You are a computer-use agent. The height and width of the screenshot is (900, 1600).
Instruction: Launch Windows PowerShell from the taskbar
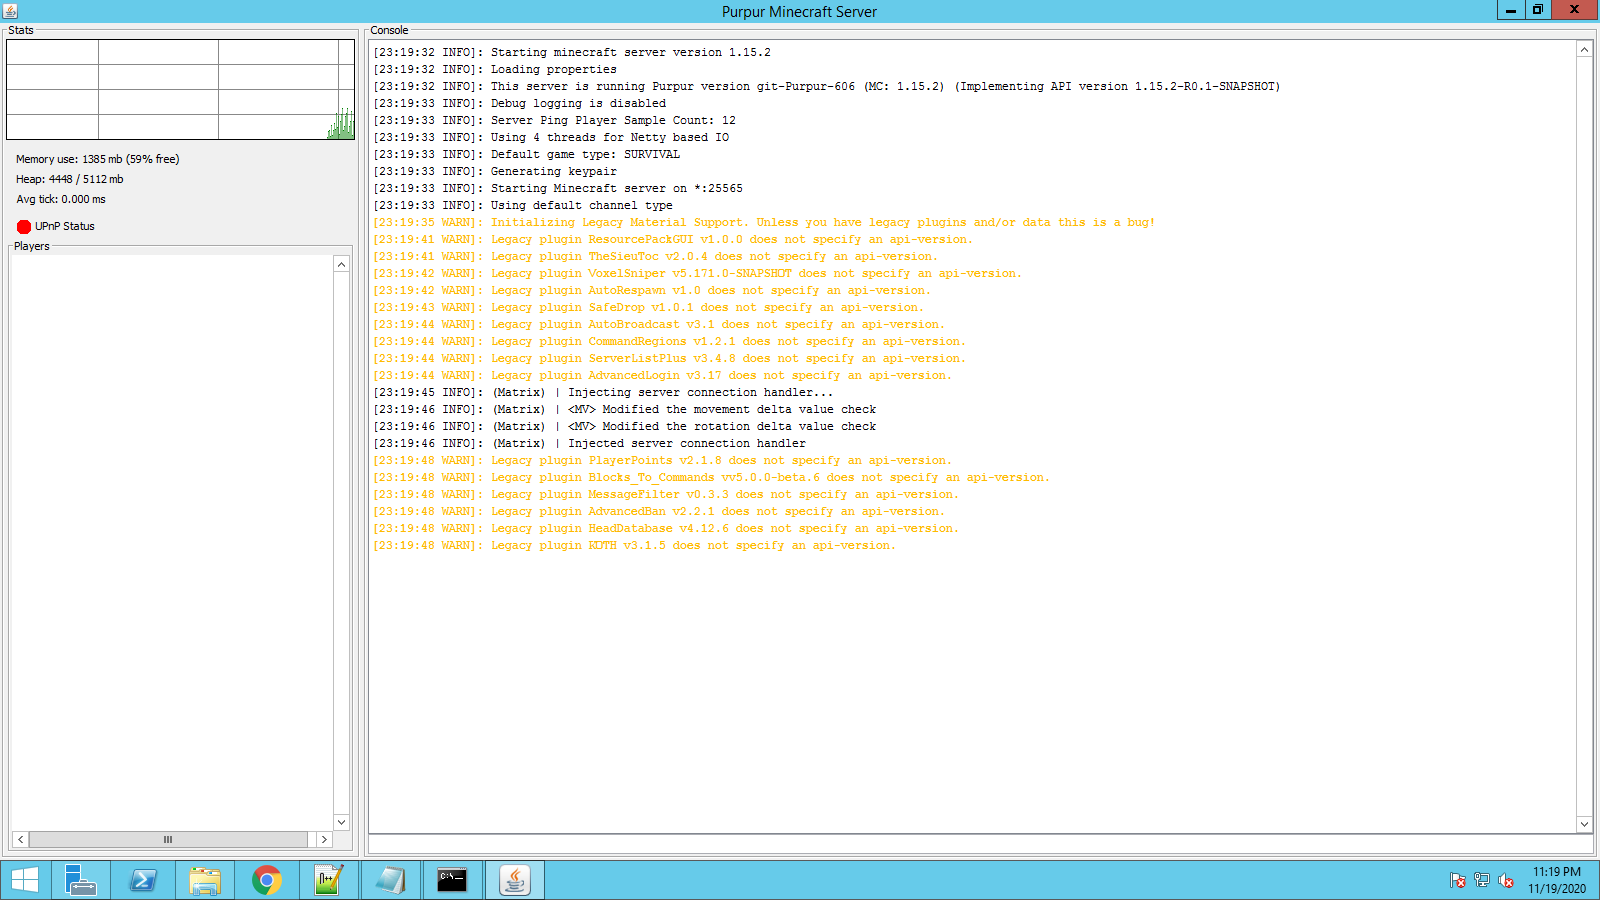[143, 880]
